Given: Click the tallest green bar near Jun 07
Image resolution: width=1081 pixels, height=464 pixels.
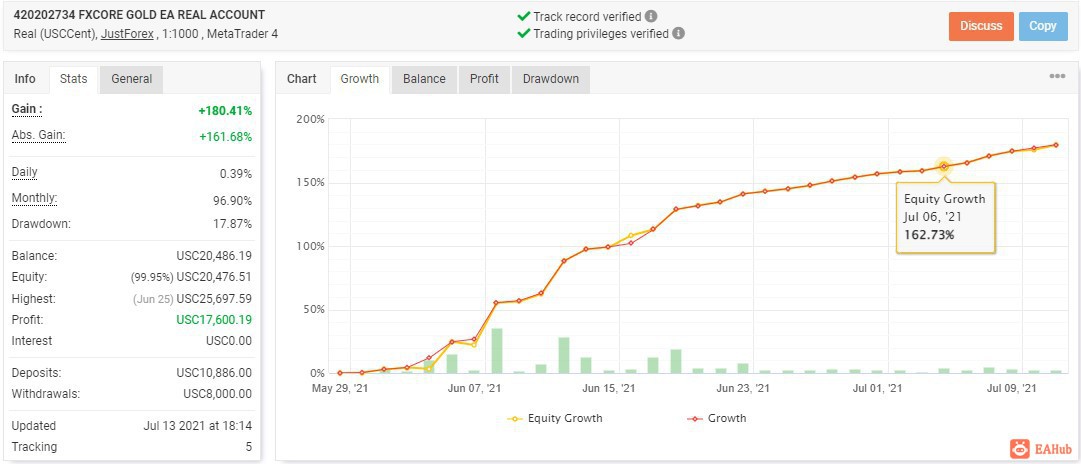Looking at the screenshot, I should tap(496, 350).
